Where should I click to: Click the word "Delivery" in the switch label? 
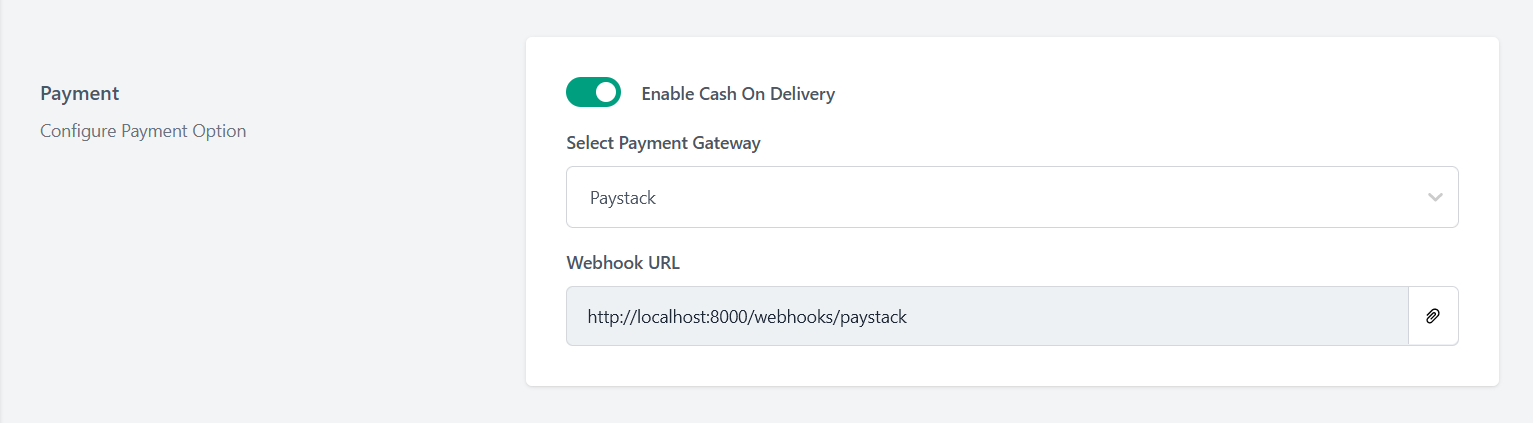800,94
